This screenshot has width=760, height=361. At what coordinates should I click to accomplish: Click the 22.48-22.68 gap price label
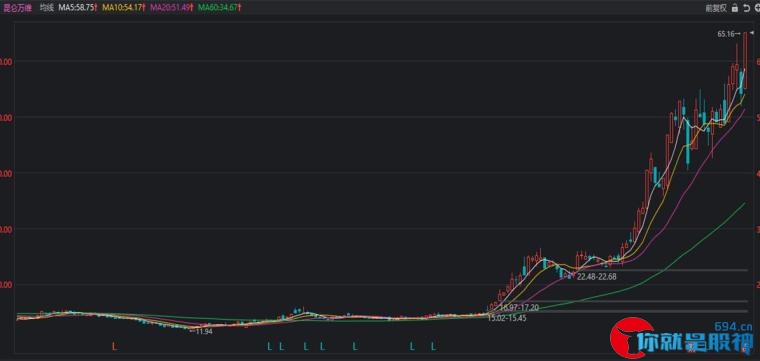pos(597,277)
